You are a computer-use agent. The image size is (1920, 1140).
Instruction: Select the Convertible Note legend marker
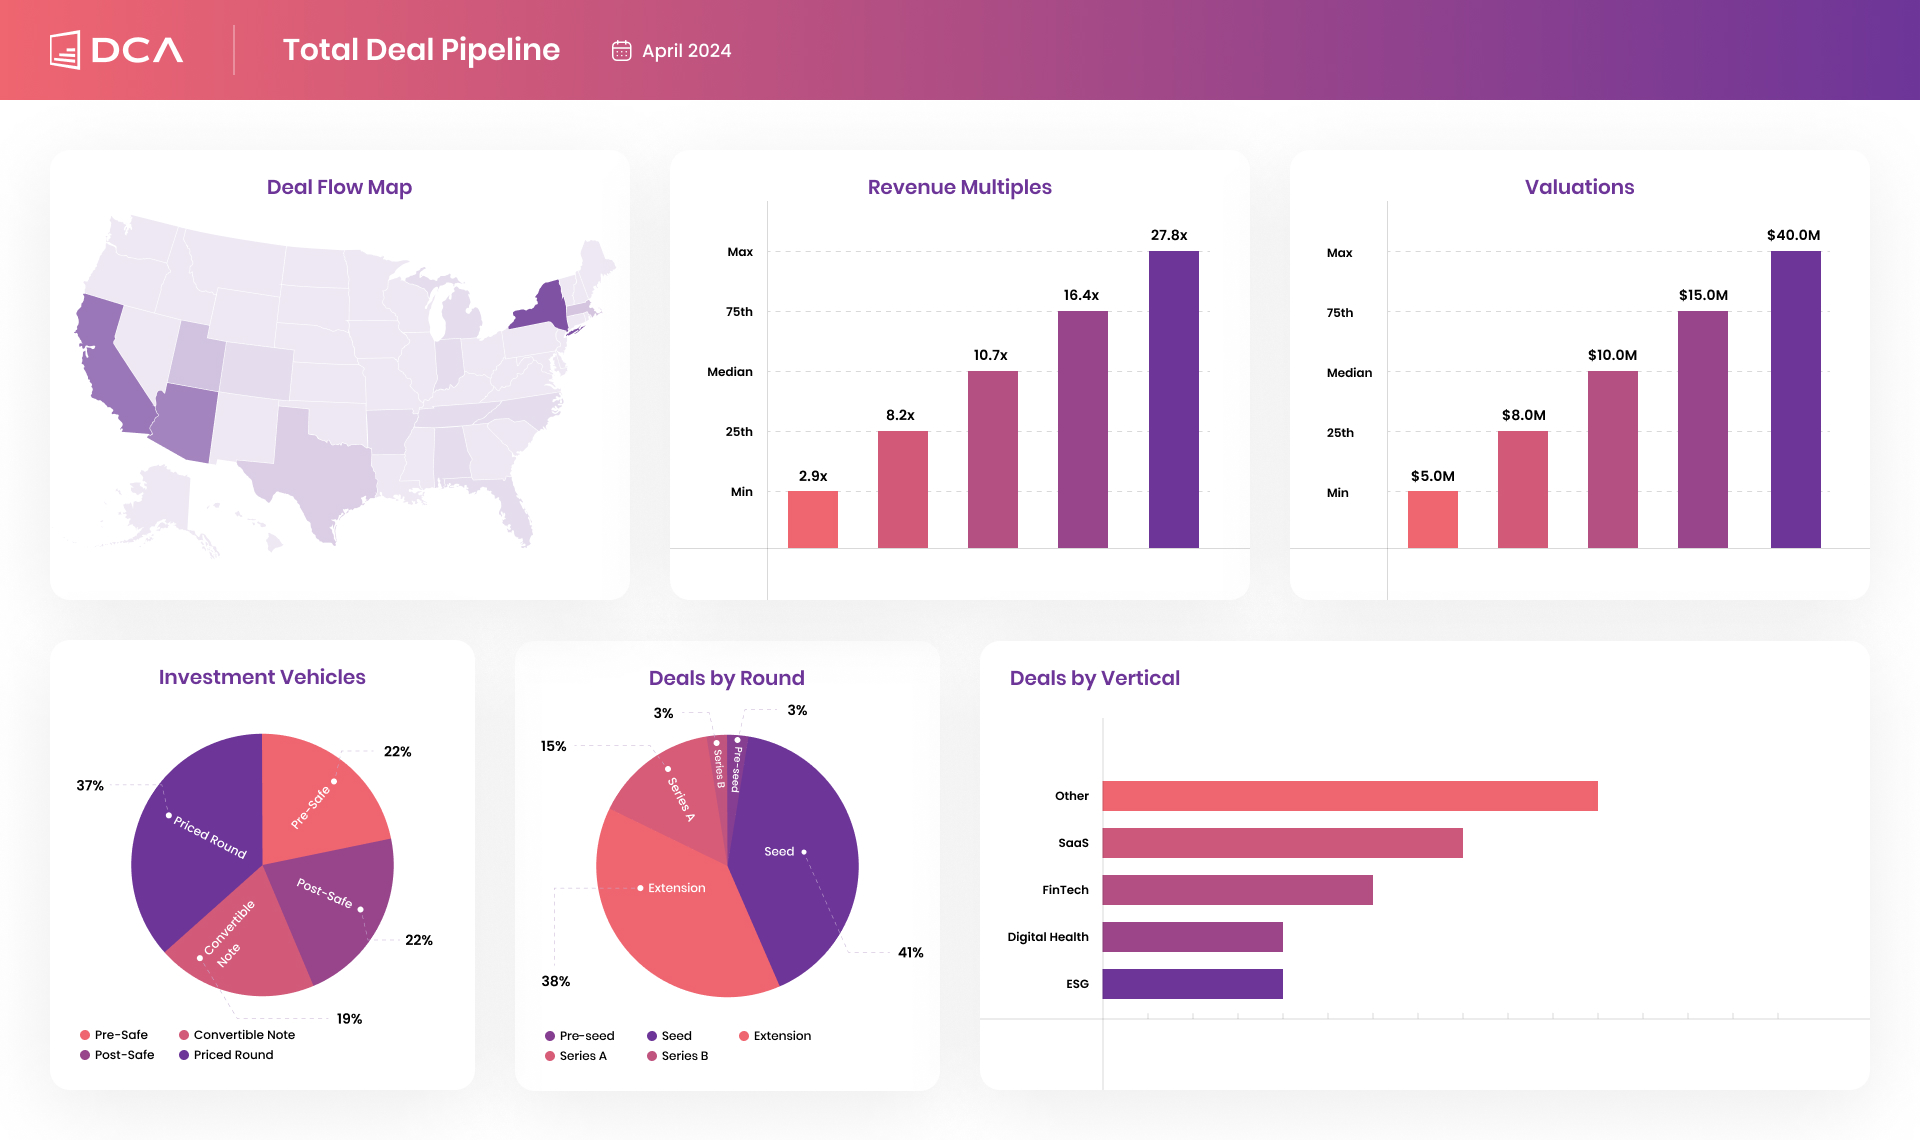182,1035
